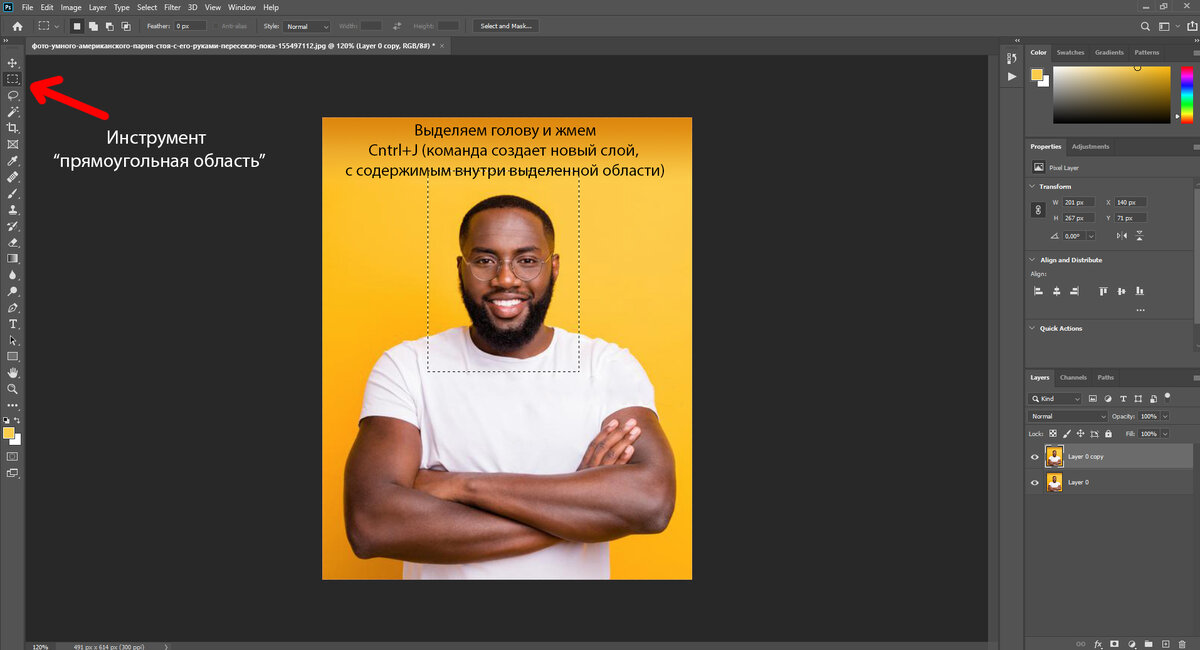This screenshot has width=1200, height=650.
Task: Switch to the Channels tab
Action: coord(1073,378)
